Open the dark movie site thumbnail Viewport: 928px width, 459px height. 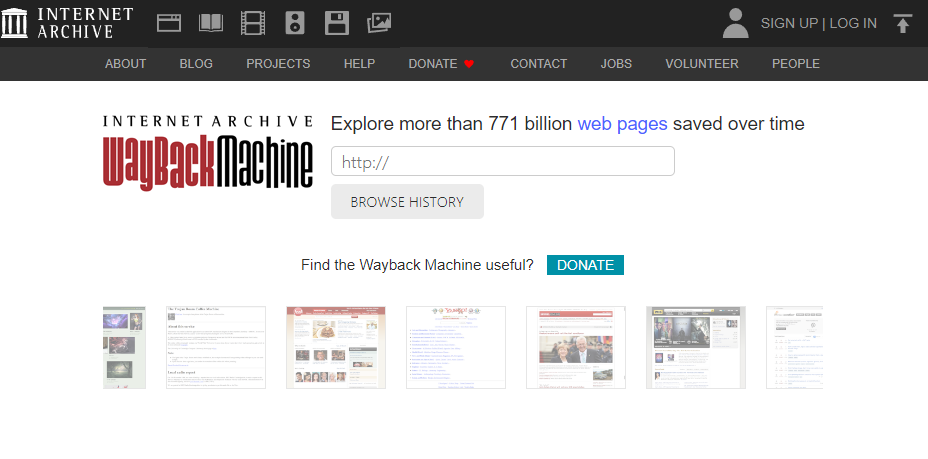696,347
